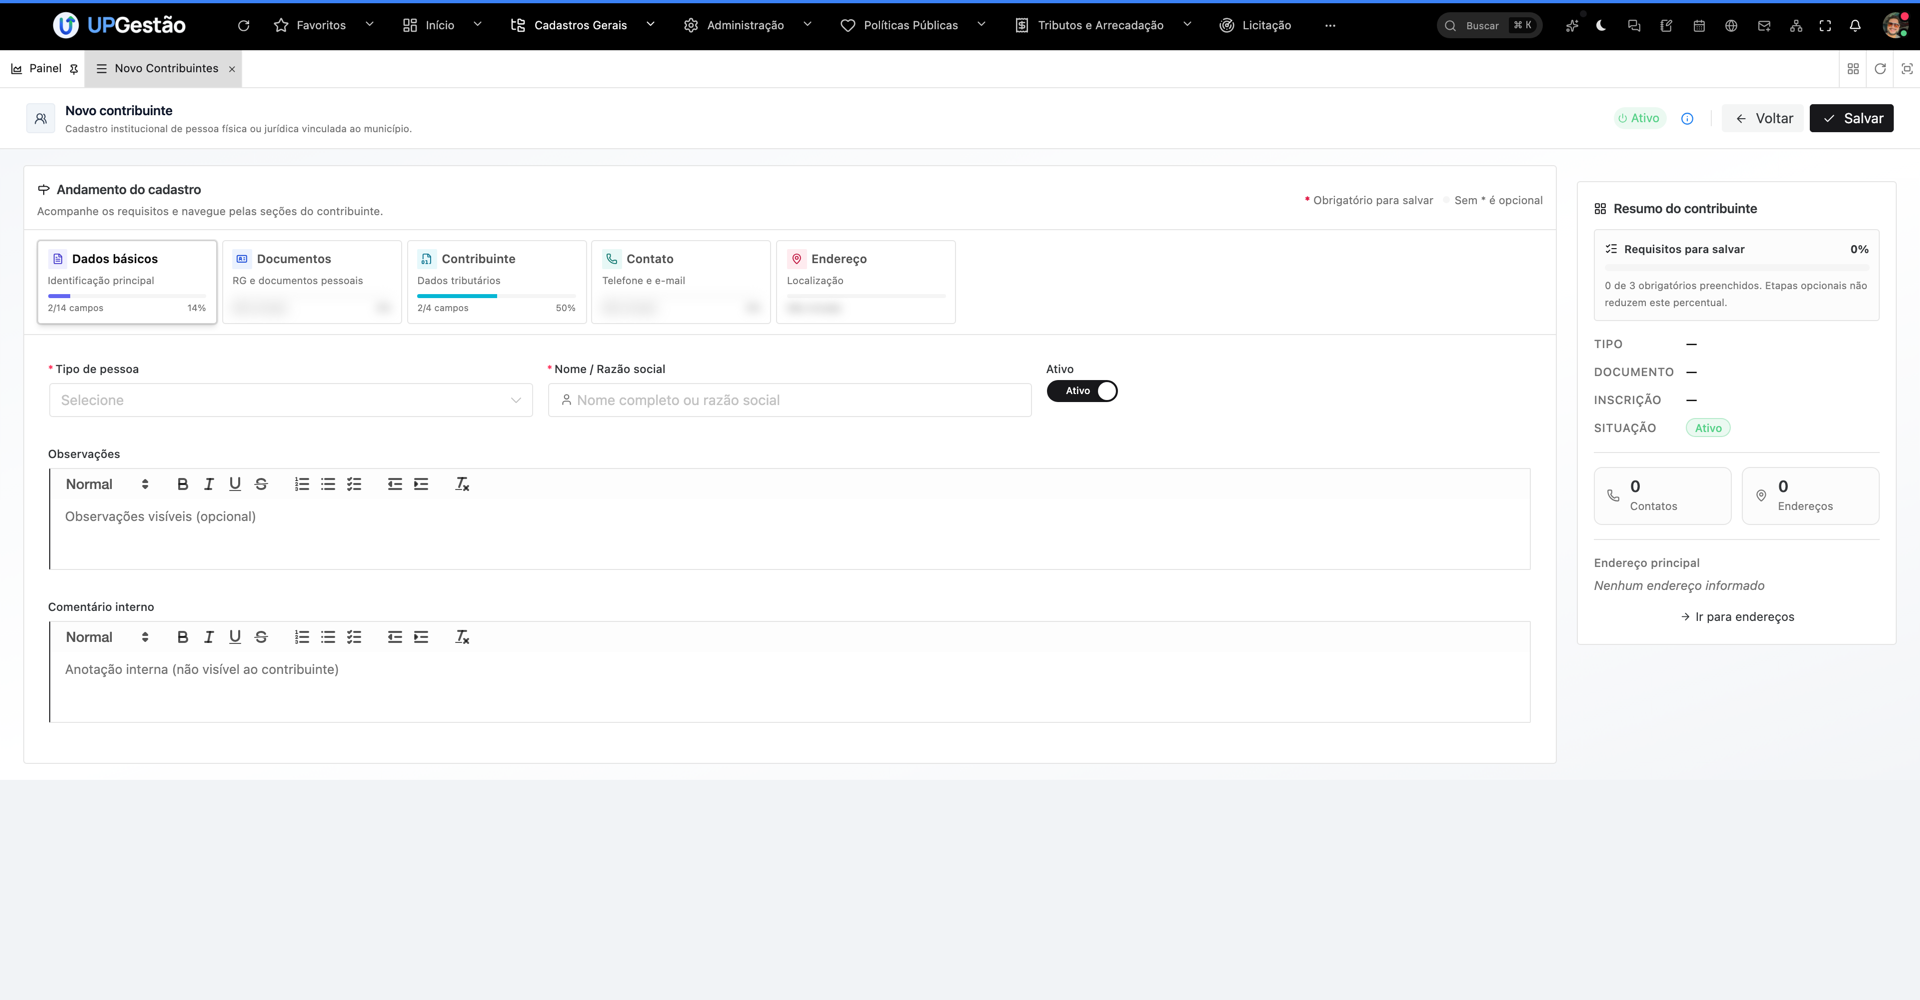Apply Strikethrough in Observações editor
The height and width of the screenshot is (1000, 1920).
click(x=261, y=484)
